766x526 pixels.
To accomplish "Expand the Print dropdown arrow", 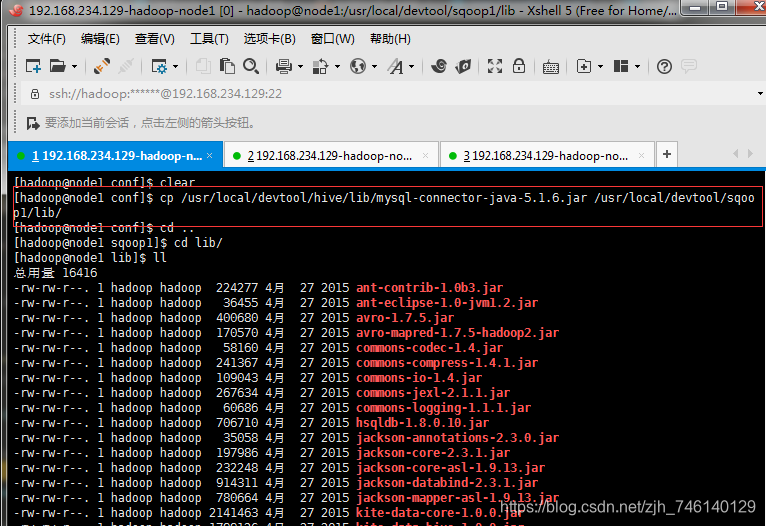I will 300,66.
